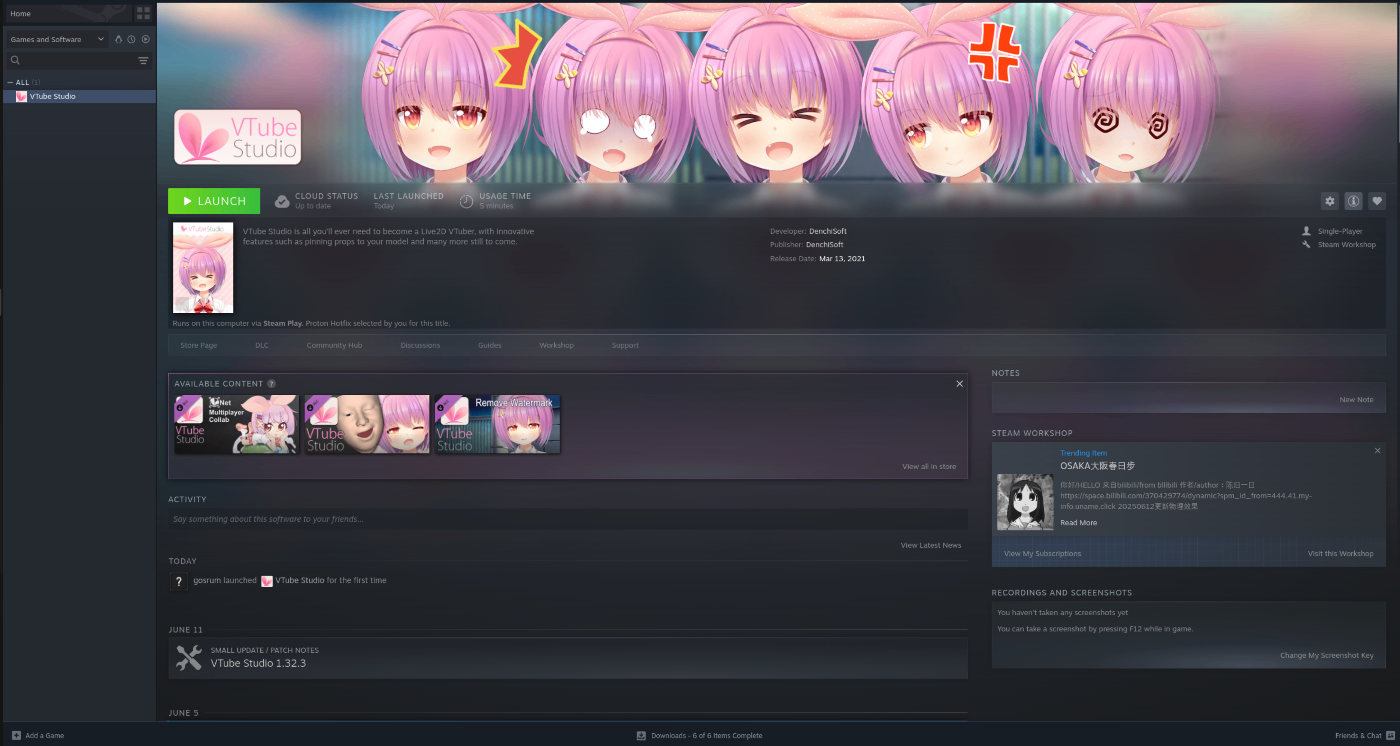The image size is (1400, 746).
Task: Click View Latest News
Action: (931, 545)
